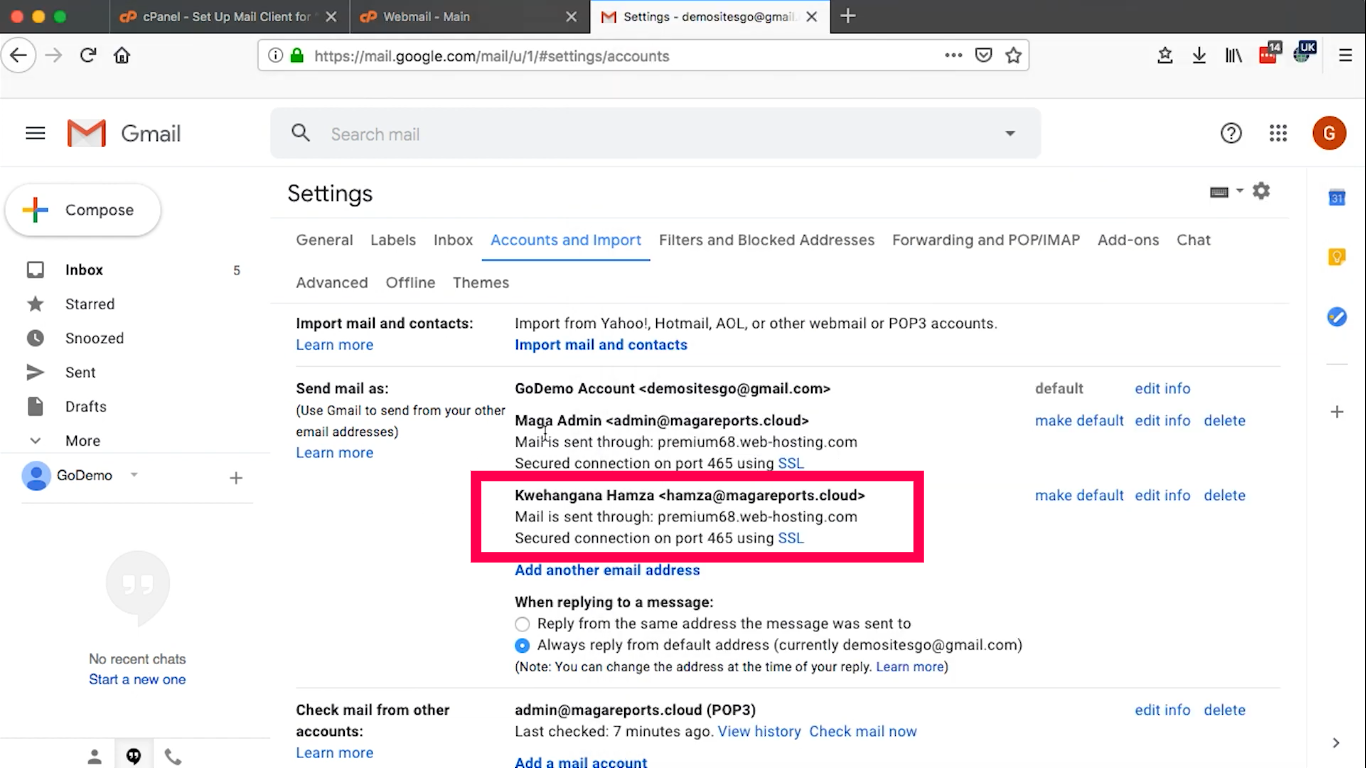Switch to General settings tab
This screenshot has width=1366, height=768.
point(324,240)
